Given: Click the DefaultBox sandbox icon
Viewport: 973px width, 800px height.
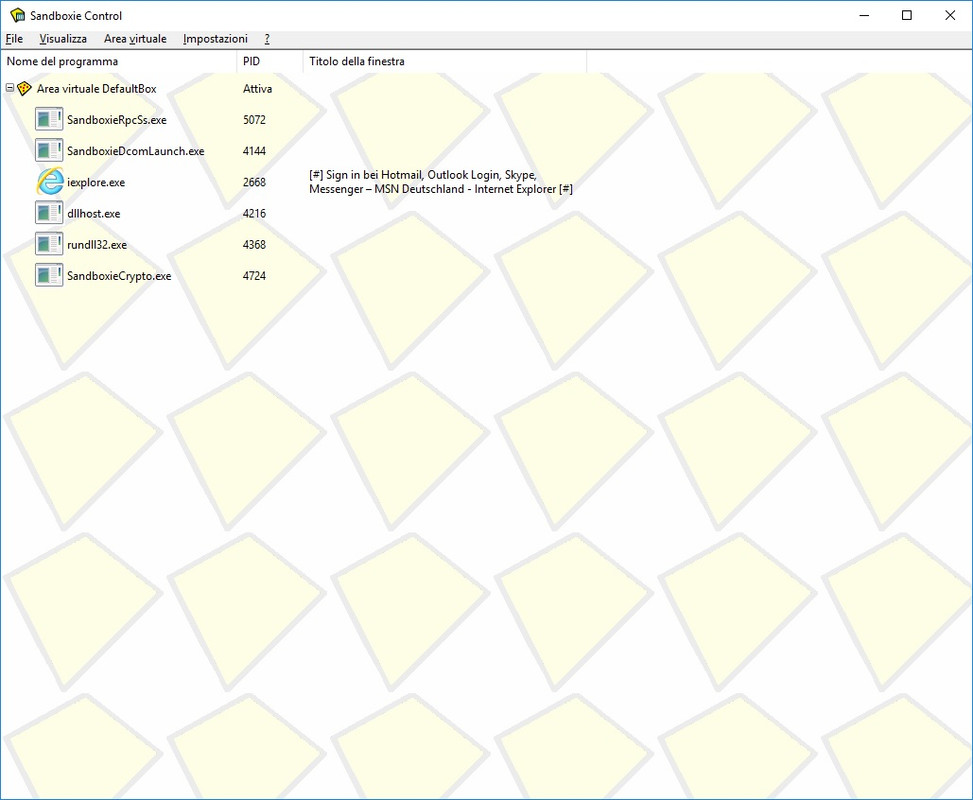Looking at the screenshot, I should (24, 89).
